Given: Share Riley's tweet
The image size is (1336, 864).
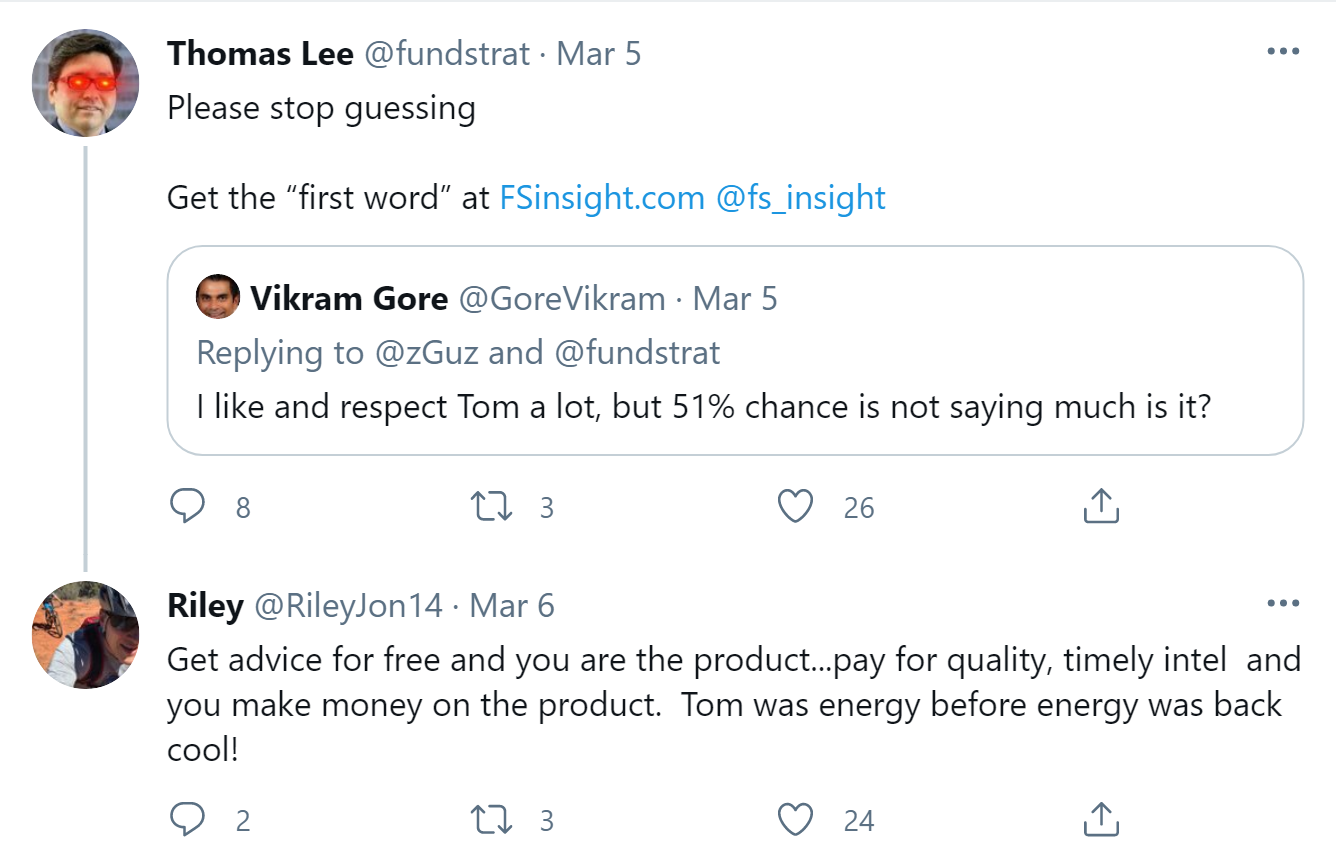Looking at the screenshot, I should [1100, 820].
